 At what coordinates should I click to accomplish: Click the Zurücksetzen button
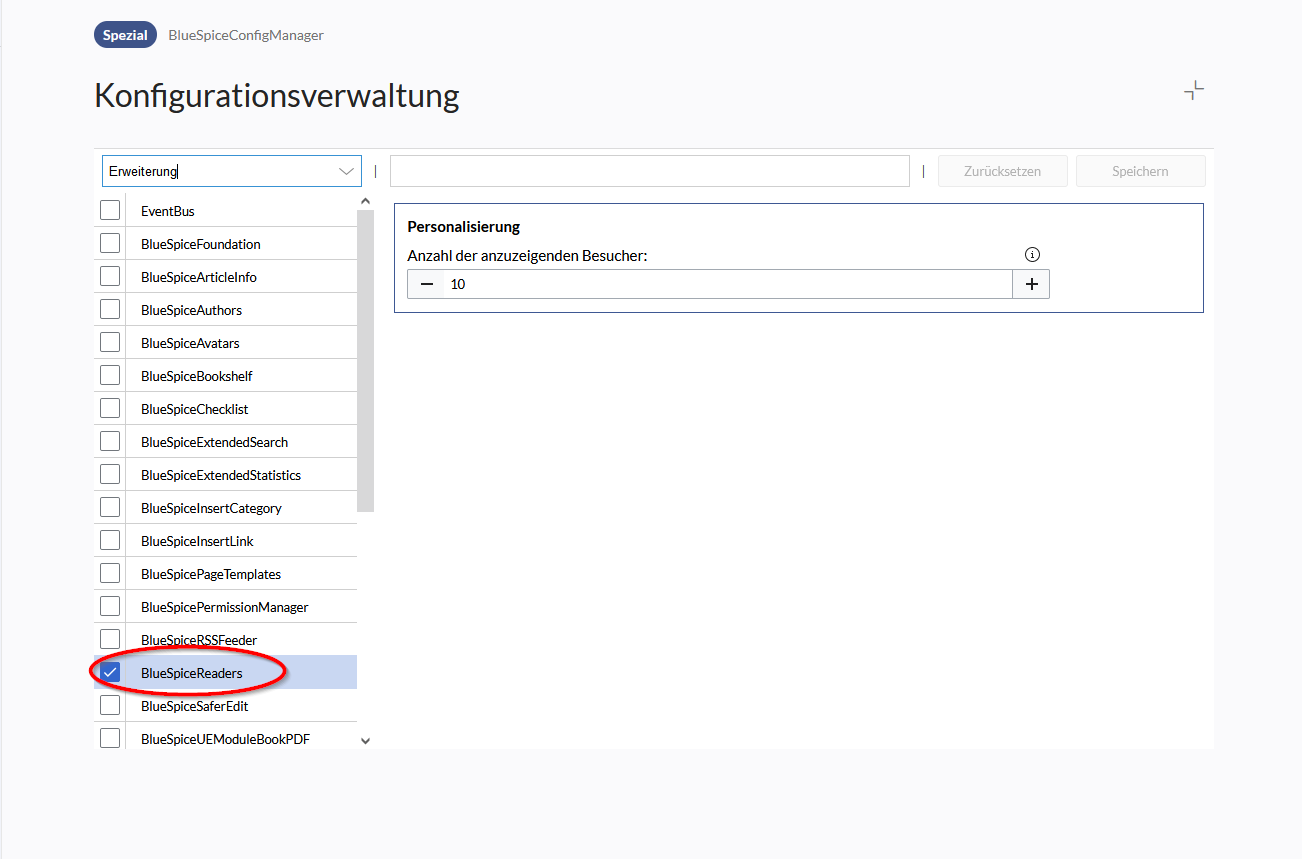pos(1002,171)
